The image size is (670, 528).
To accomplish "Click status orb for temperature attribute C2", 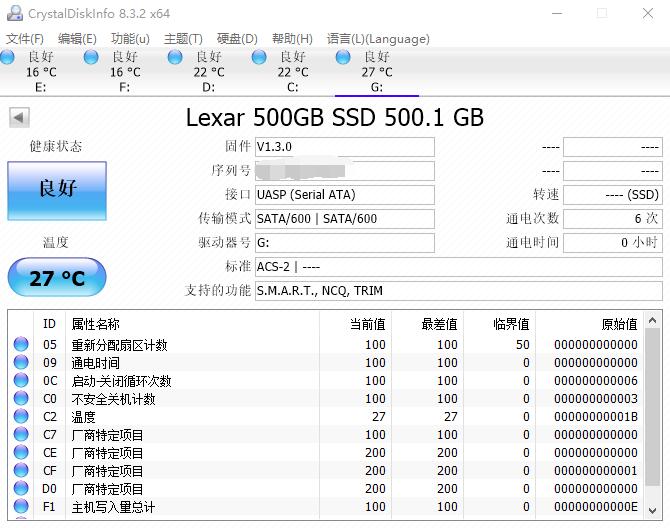I will 21,417.
